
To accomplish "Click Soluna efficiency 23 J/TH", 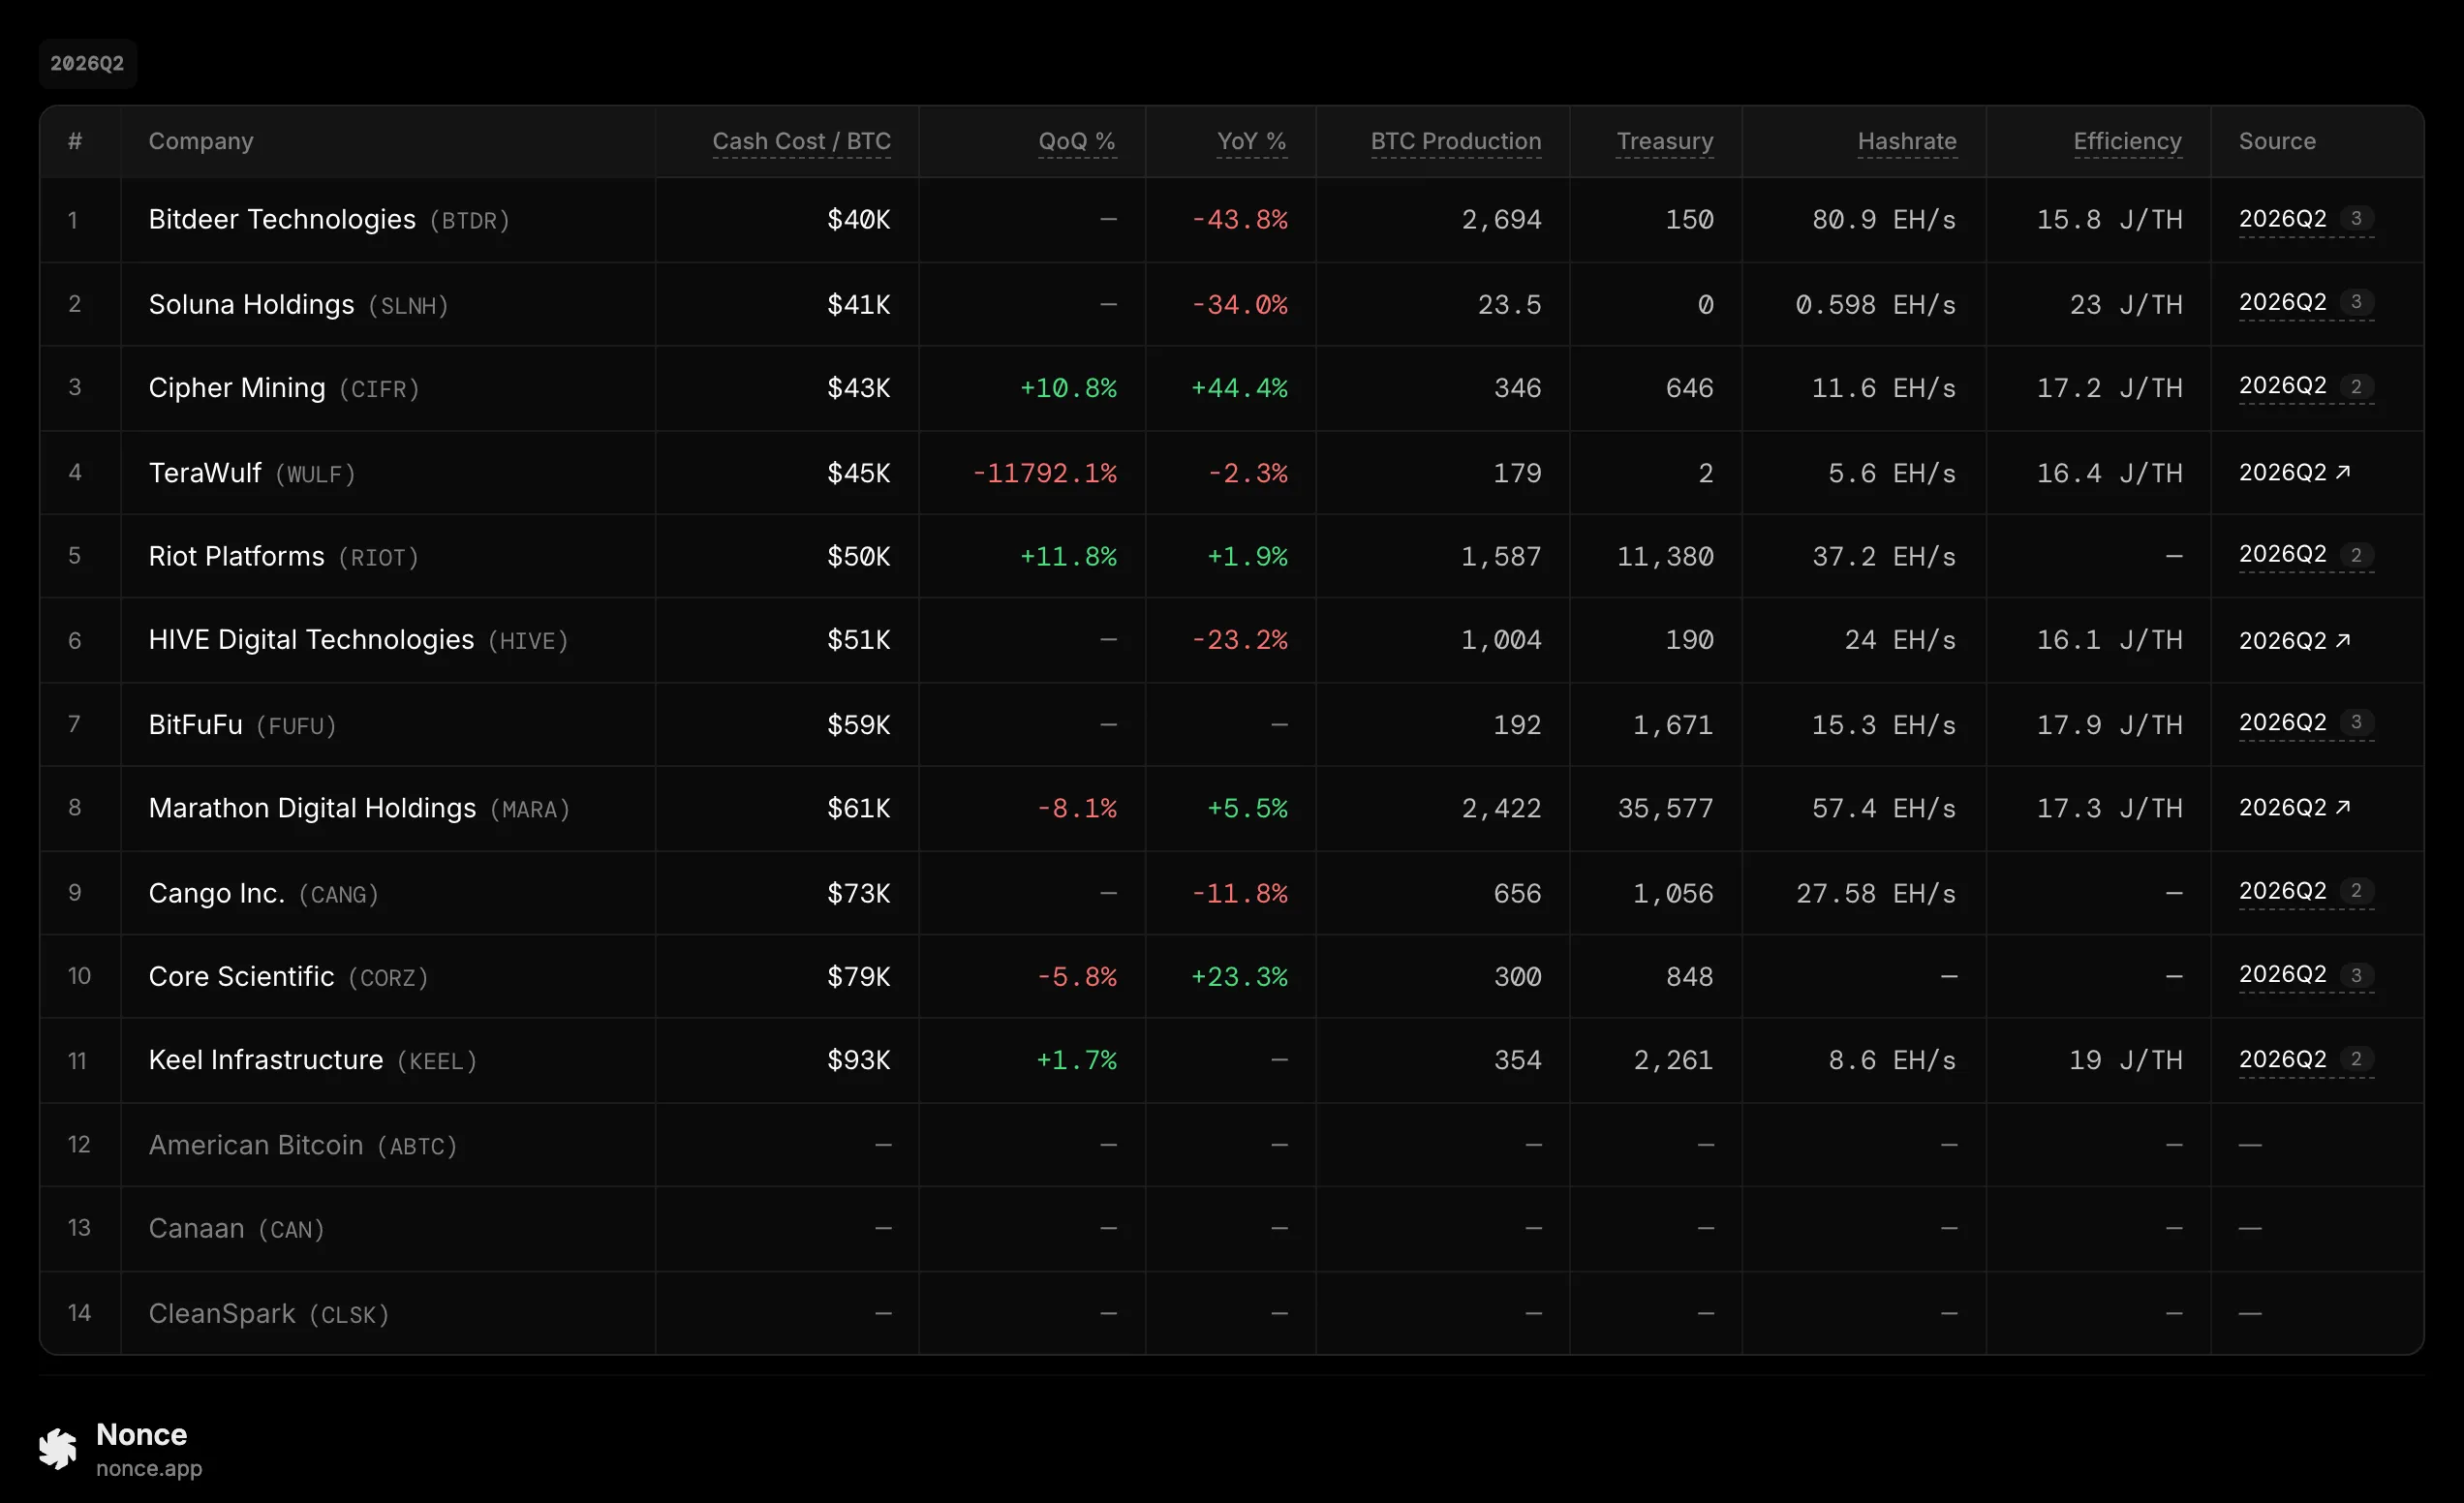I will [x=2125, y=304].
